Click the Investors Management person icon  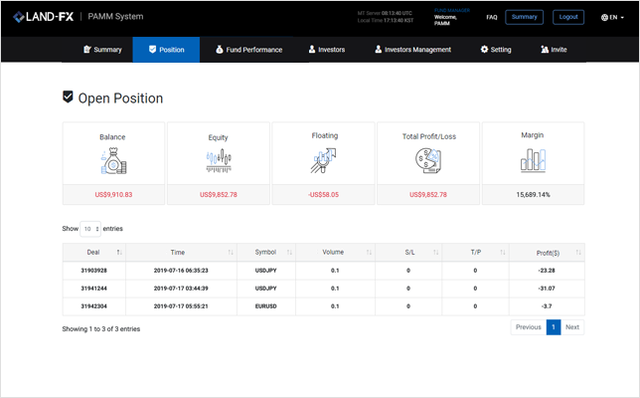[378, 49]
